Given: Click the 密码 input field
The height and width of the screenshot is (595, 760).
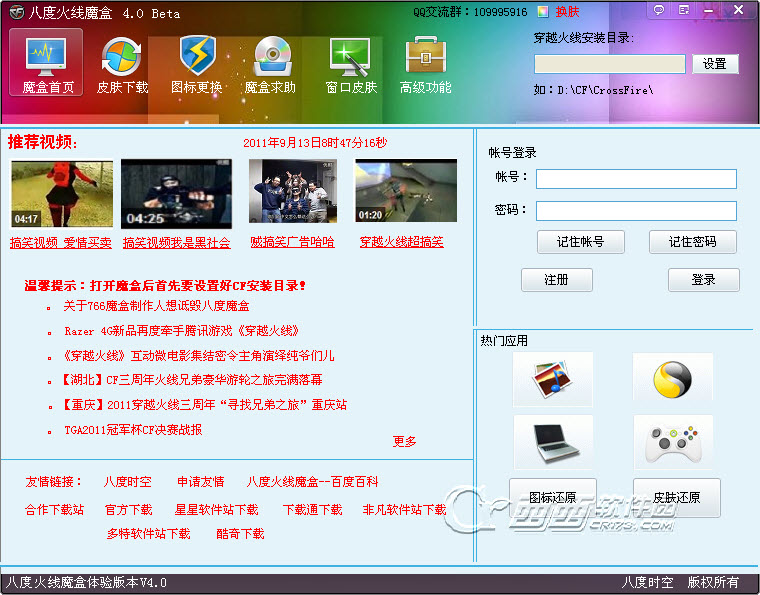Looking at the screenshot, I should click(636, 211).
